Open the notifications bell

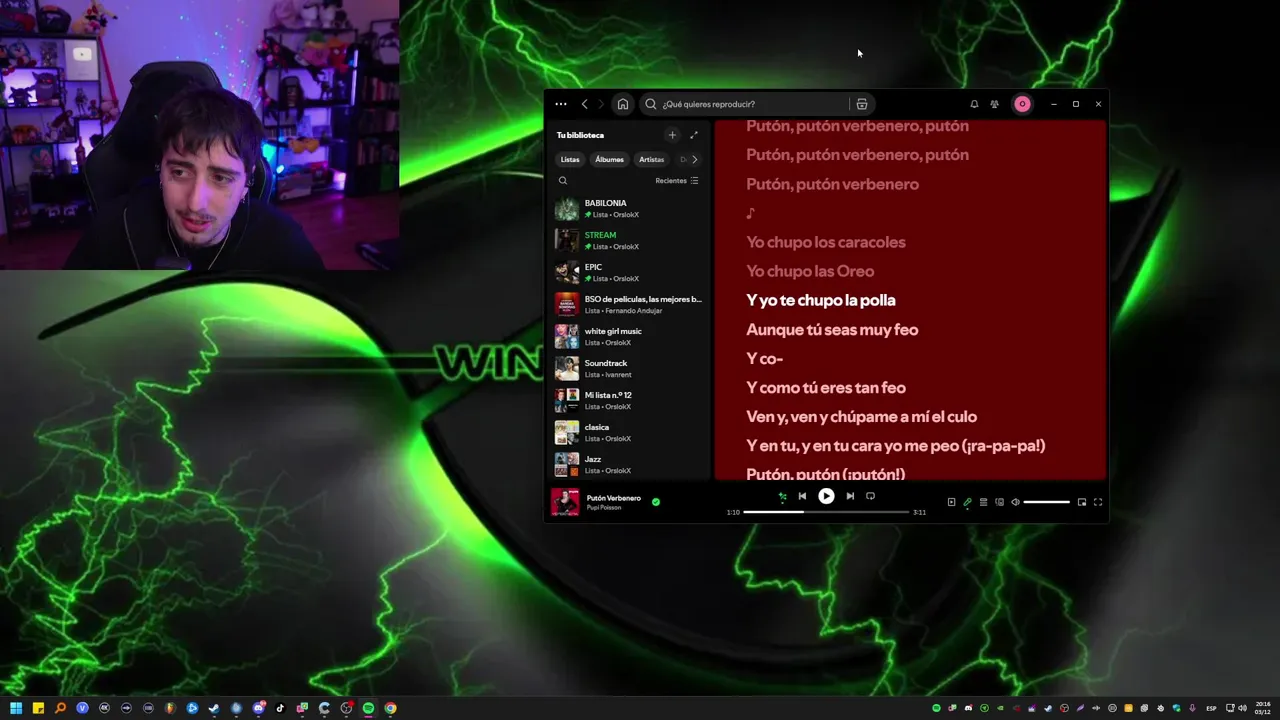[x=974, y=104]
